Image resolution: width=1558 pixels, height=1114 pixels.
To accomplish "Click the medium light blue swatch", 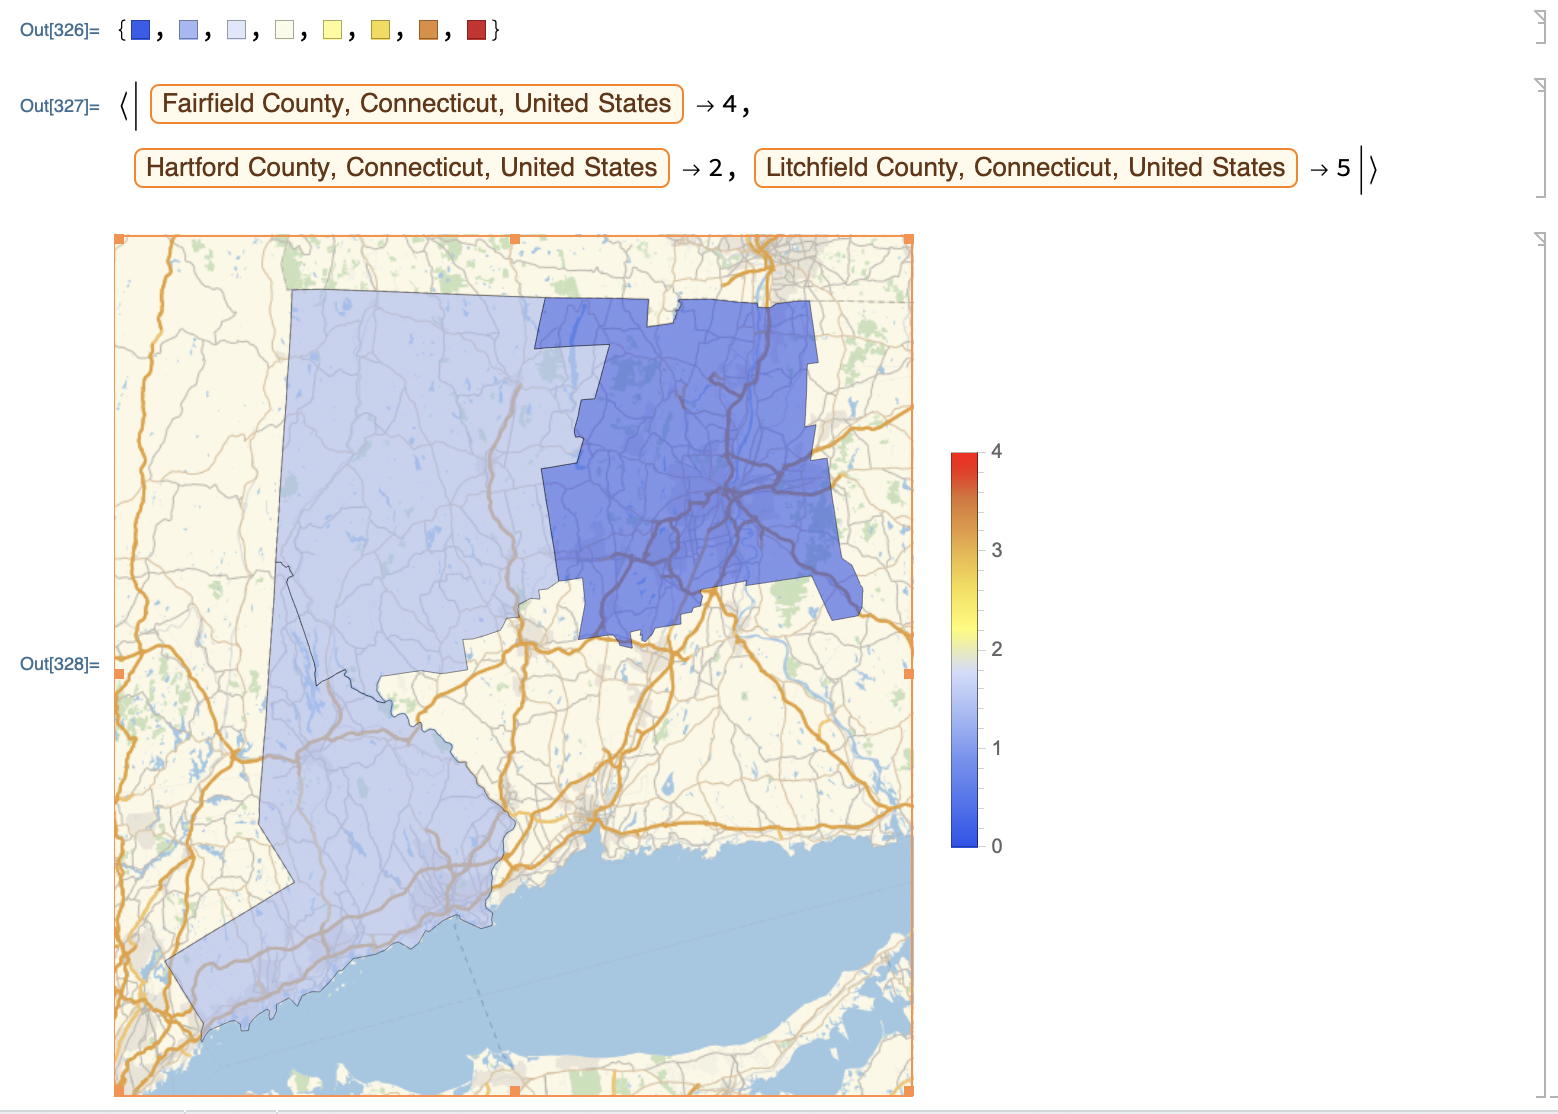I will 188,30.
